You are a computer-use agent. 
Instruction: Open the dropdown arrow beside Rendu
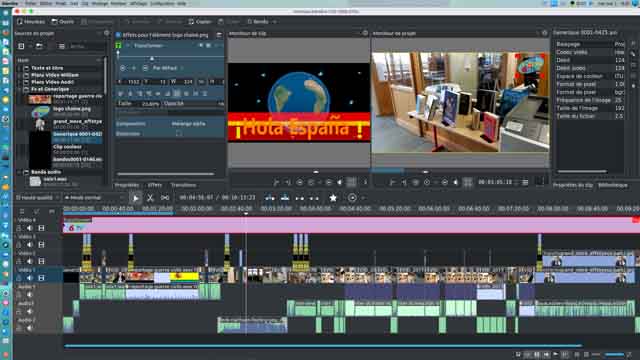point(275,22)
